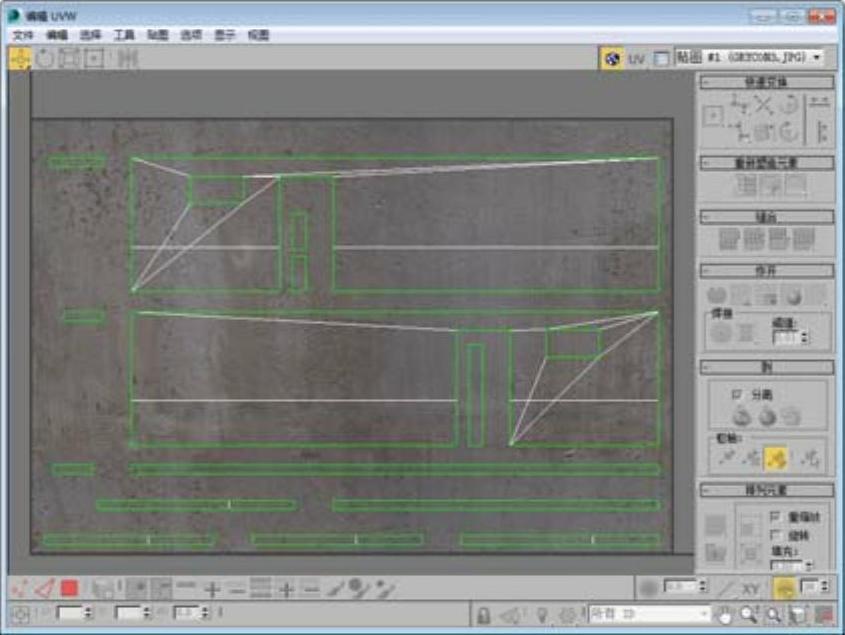845x635 pixels.
Task: Select the Move tool in top toolbar
Action: (x=20, y=58)
